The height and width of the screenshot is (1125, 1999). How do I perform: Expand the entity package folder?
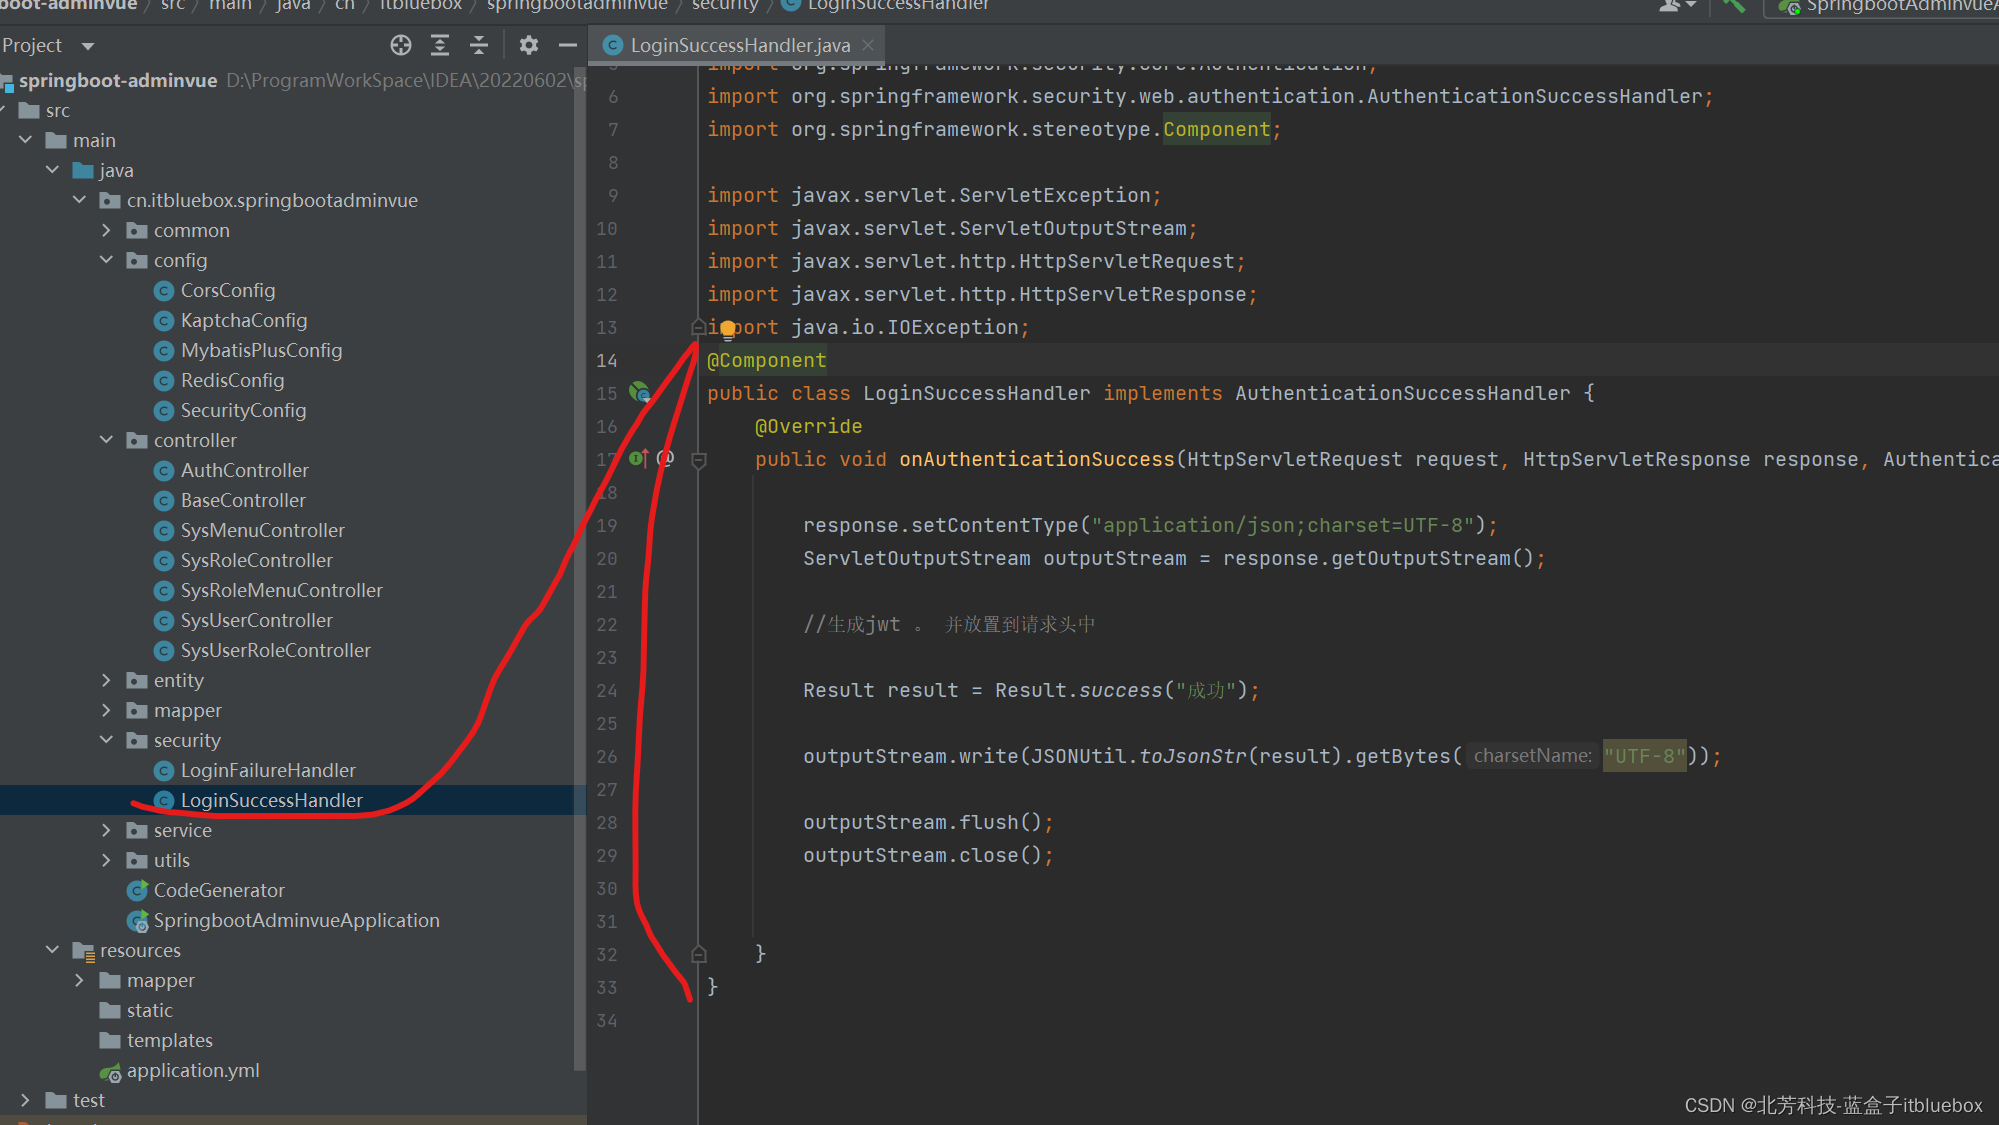point(107,680)
